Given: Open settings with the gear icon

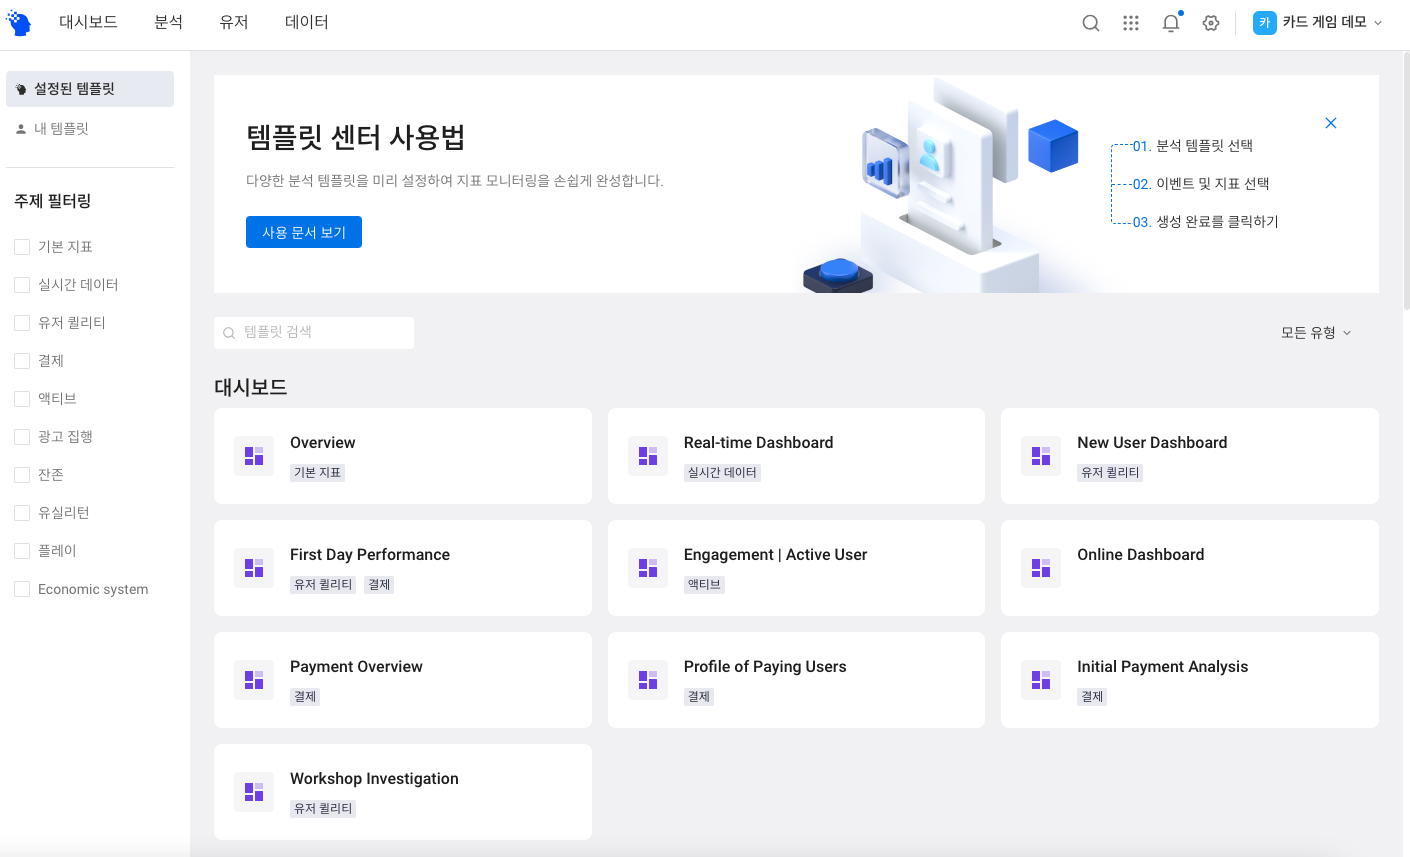Looking at the screenshot, I should [1210, 22].
